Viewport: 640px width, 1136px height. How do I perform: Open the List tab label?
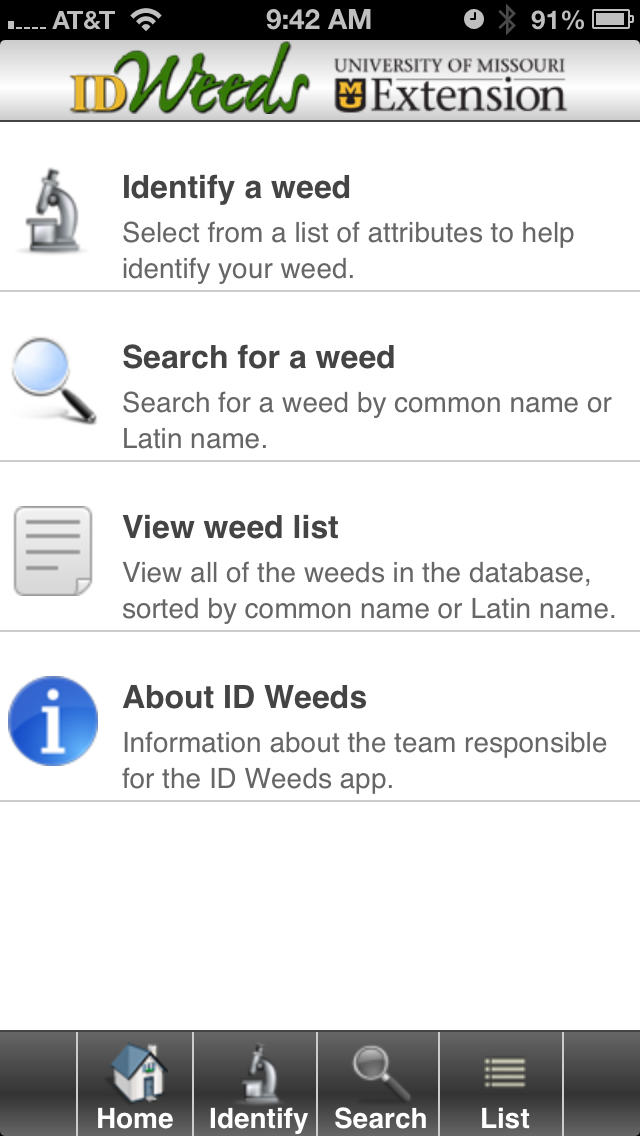pos(505,1118)
